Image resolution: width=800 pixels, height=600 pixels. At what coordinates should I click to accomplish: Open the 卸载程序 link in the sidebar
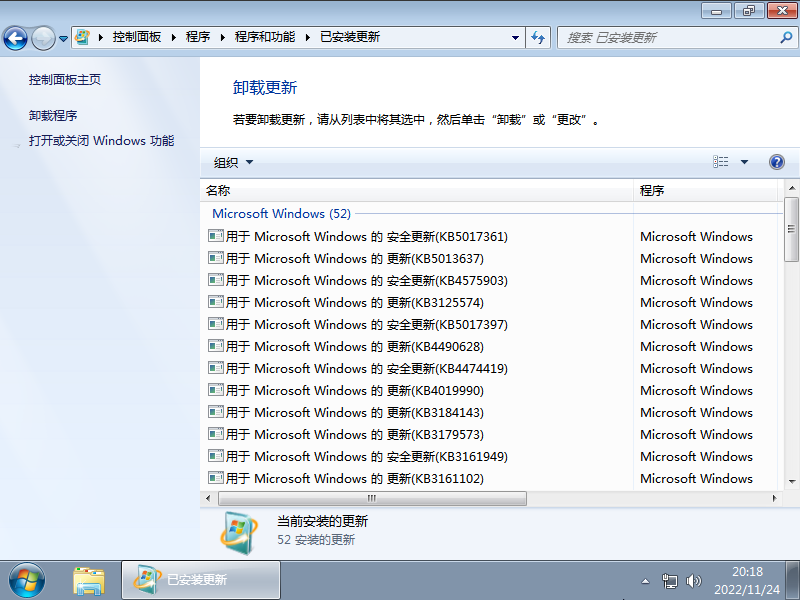point(56,114)
